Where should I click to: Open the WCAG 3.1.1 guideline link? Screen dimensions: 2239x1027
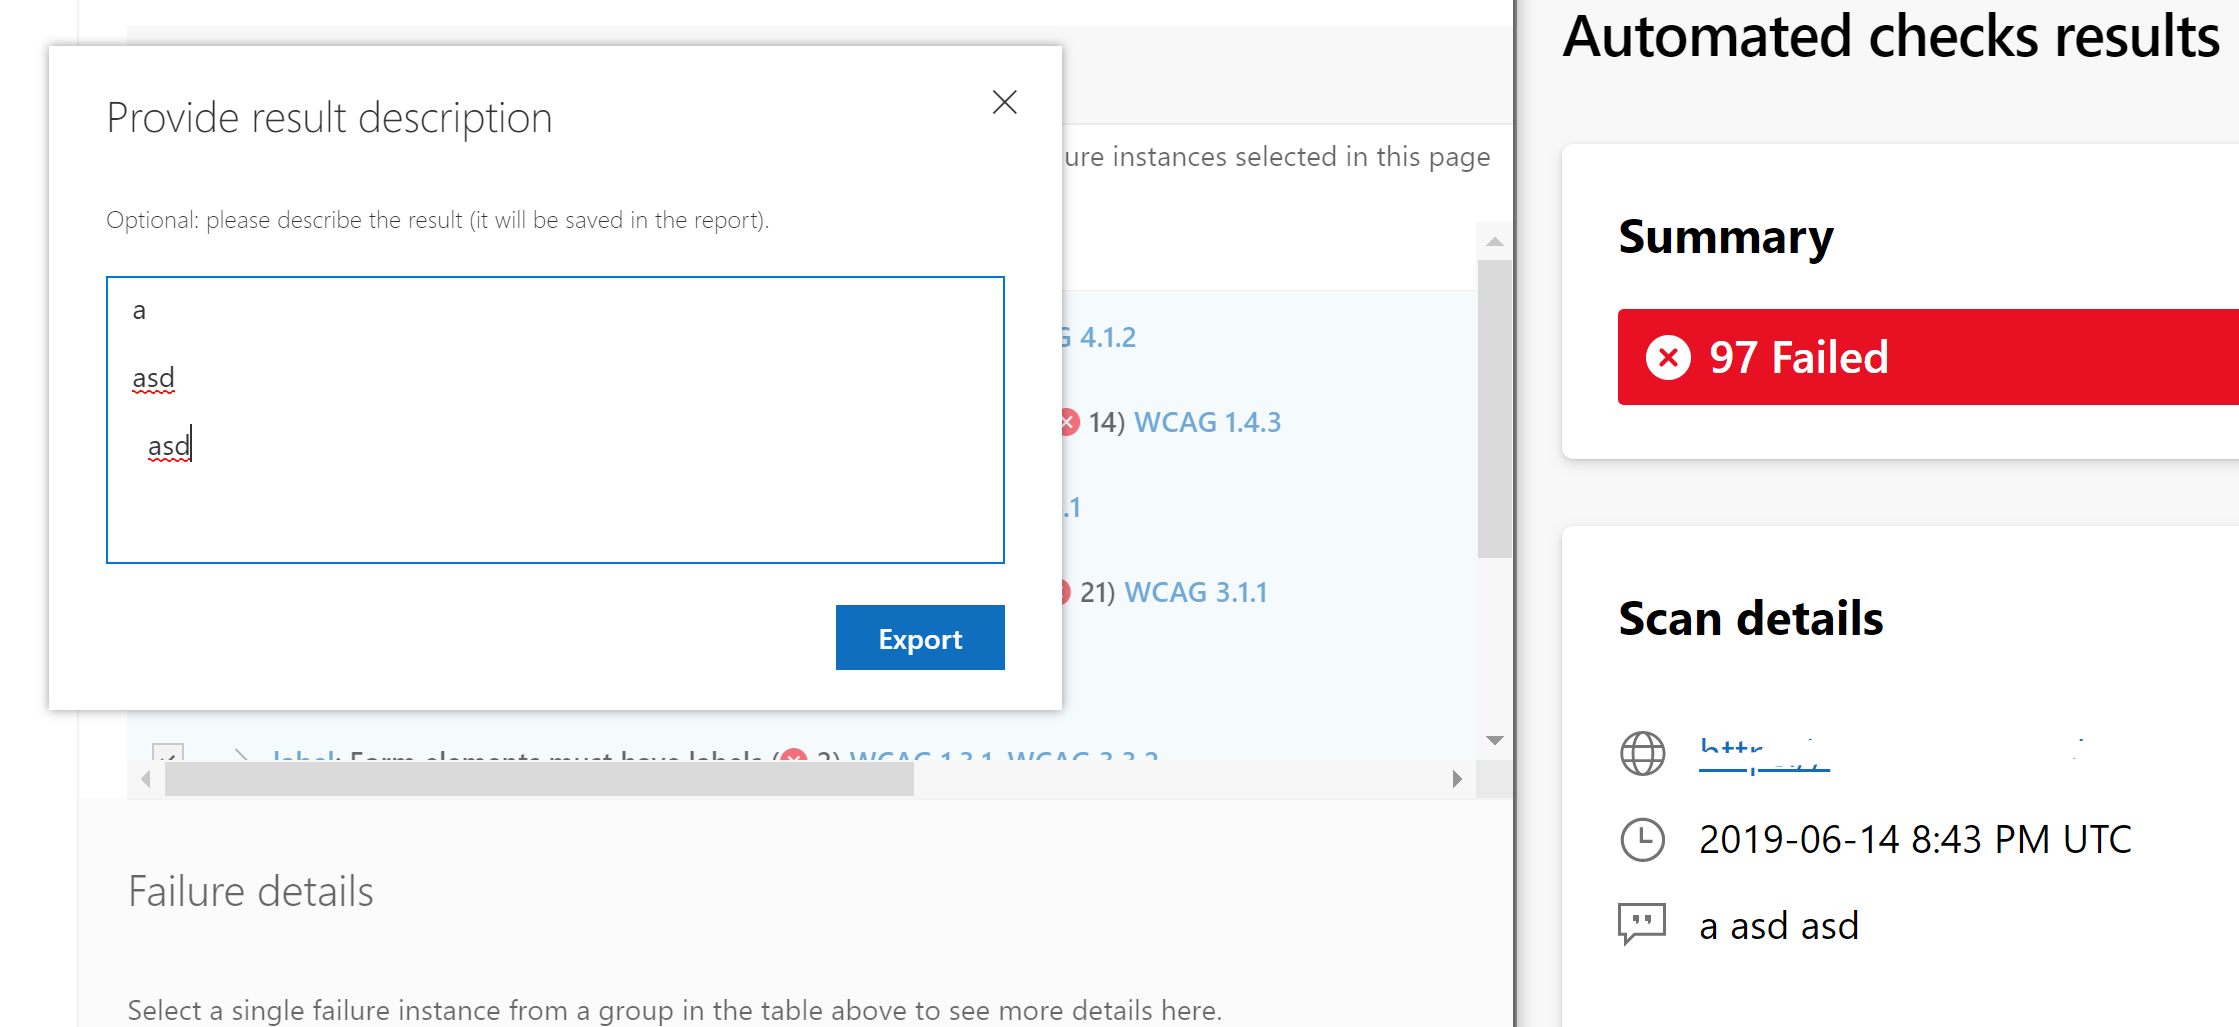pos(1196,591)
